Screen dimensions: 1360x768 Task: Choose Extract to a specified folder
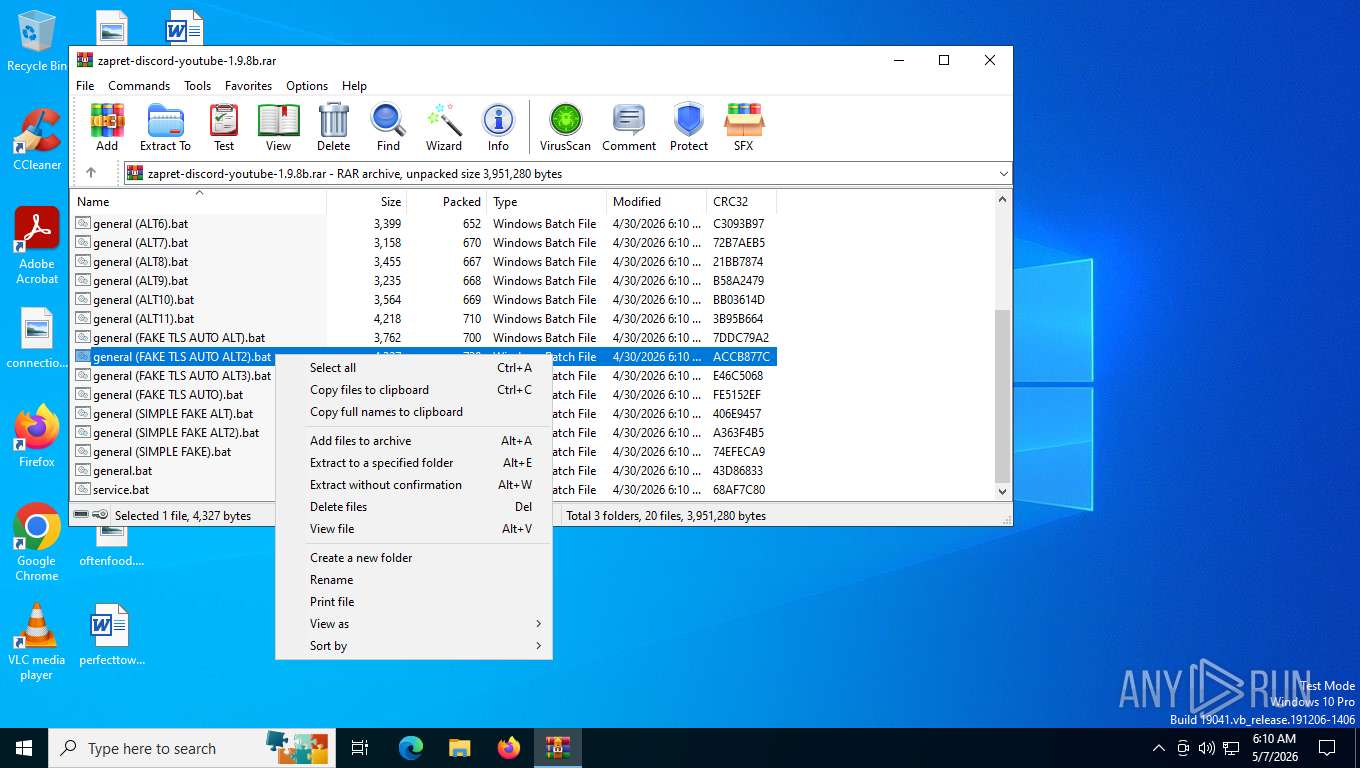[x=414, y=463]
